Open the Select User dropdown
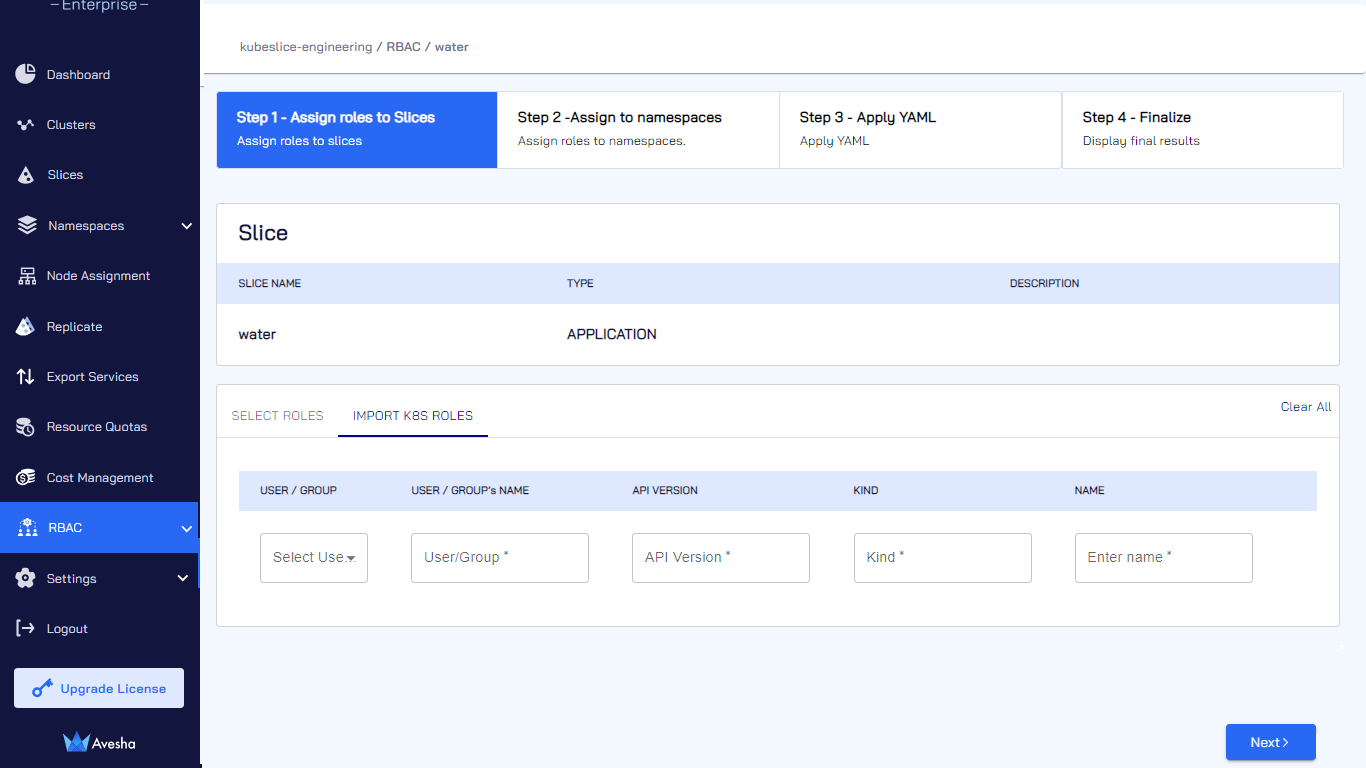The image size is (1366, 768). pyautogui.click(x=314, y=558)
